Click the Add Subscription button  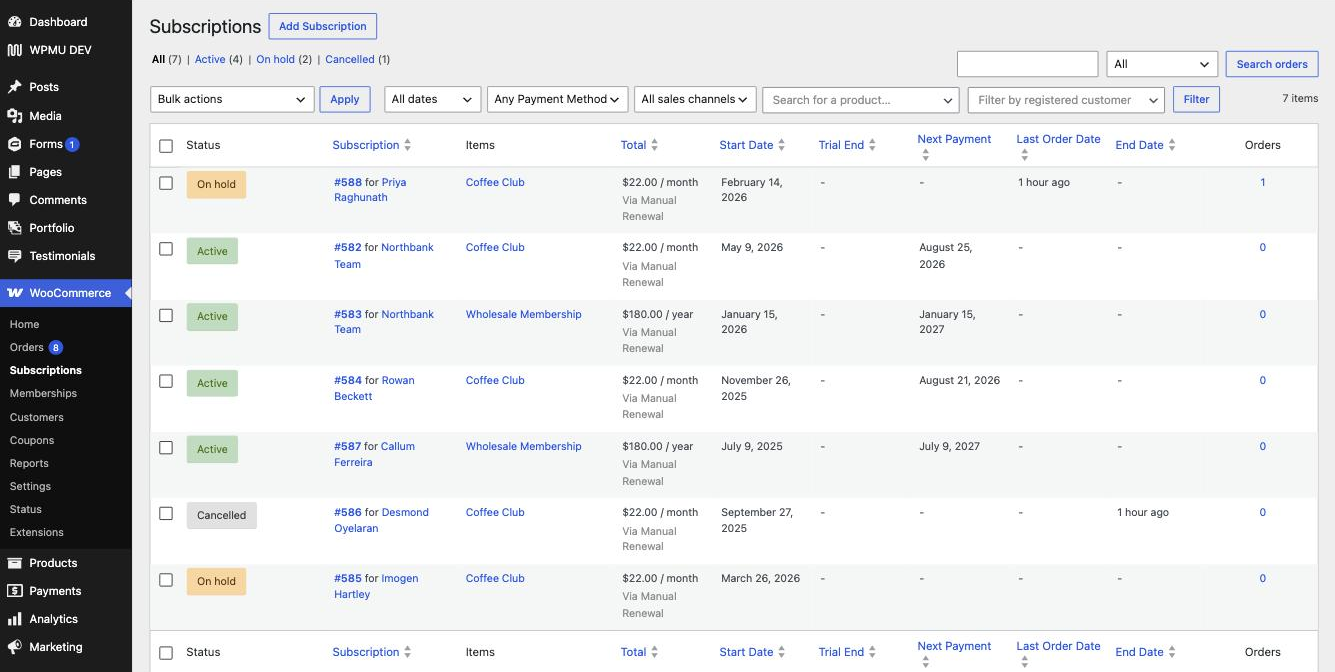tap(323, 26)
